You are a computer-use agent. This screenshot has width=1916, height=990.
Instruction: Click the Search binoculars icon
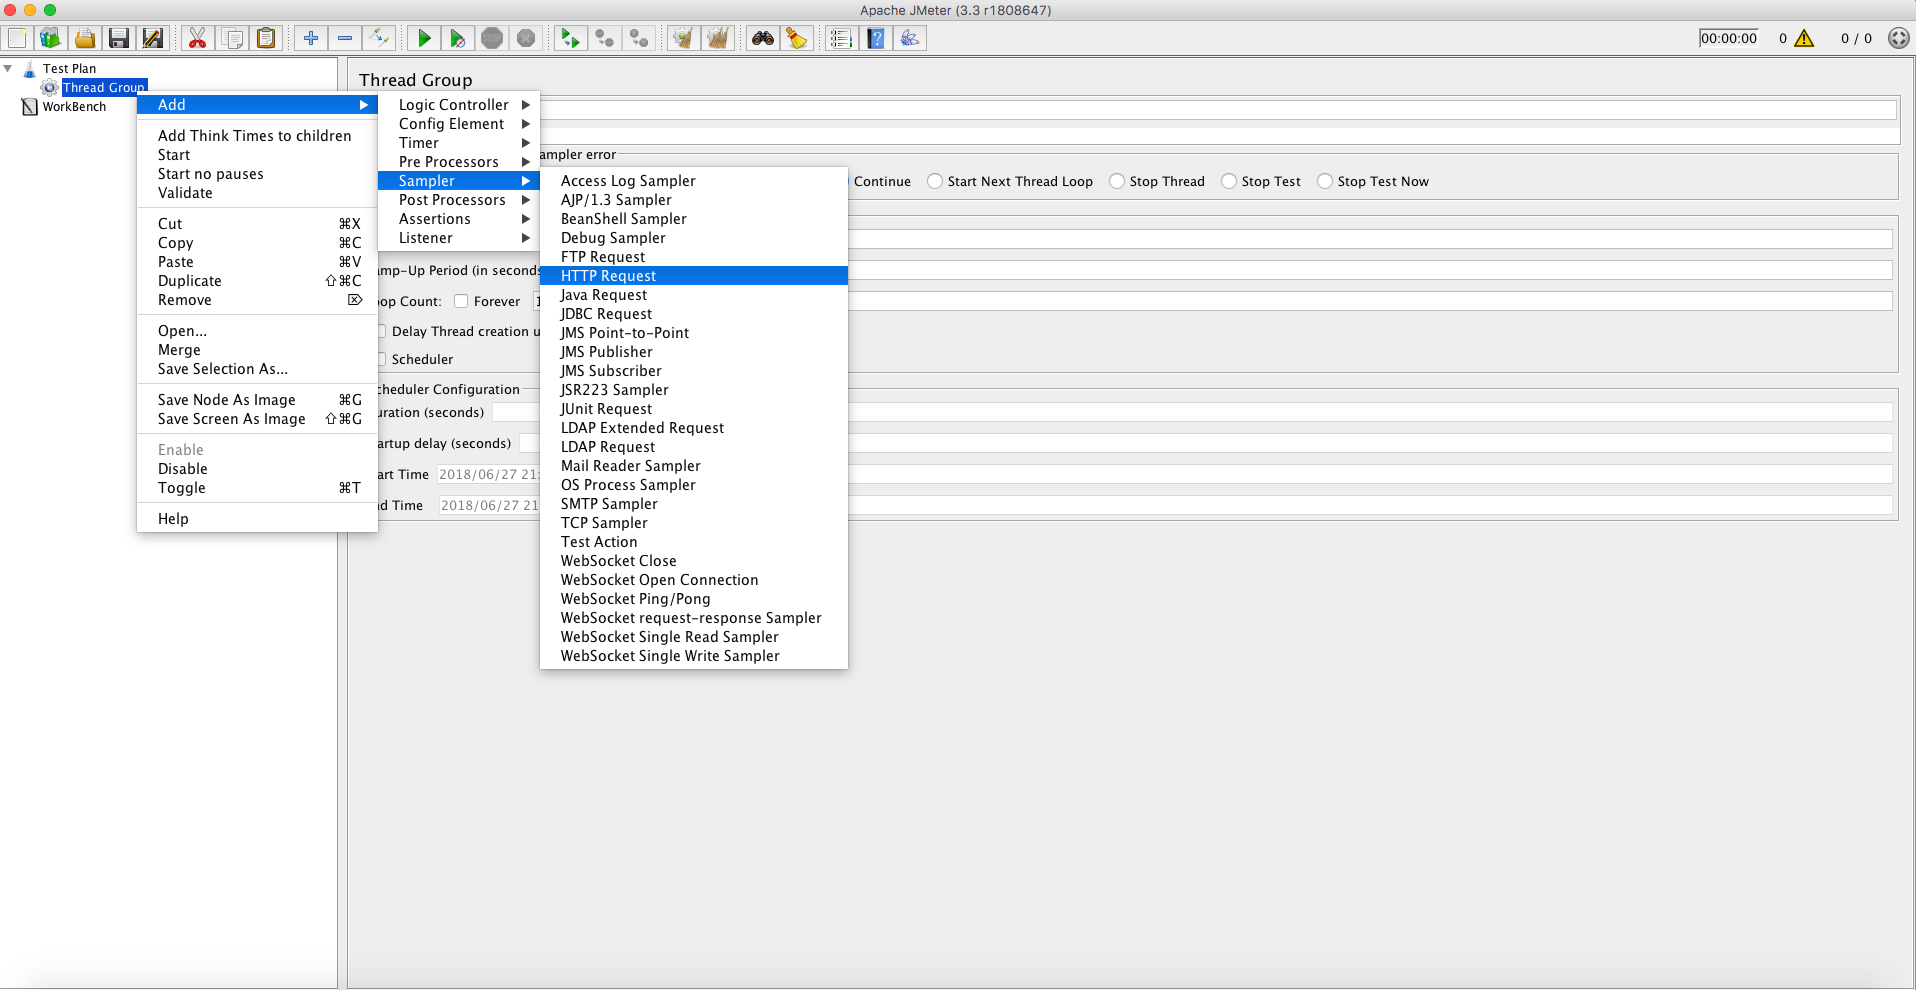[763, 38]
